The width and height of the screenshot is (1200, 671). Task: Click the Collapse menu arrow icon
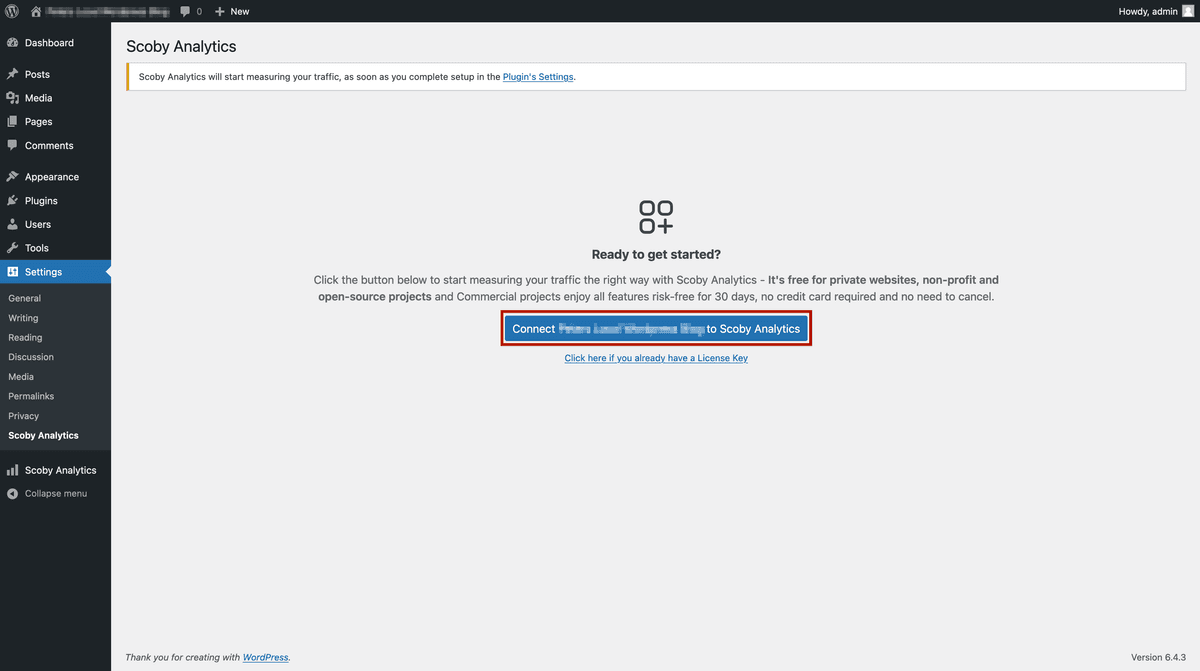pyautogui.click(x=12, y=493)
